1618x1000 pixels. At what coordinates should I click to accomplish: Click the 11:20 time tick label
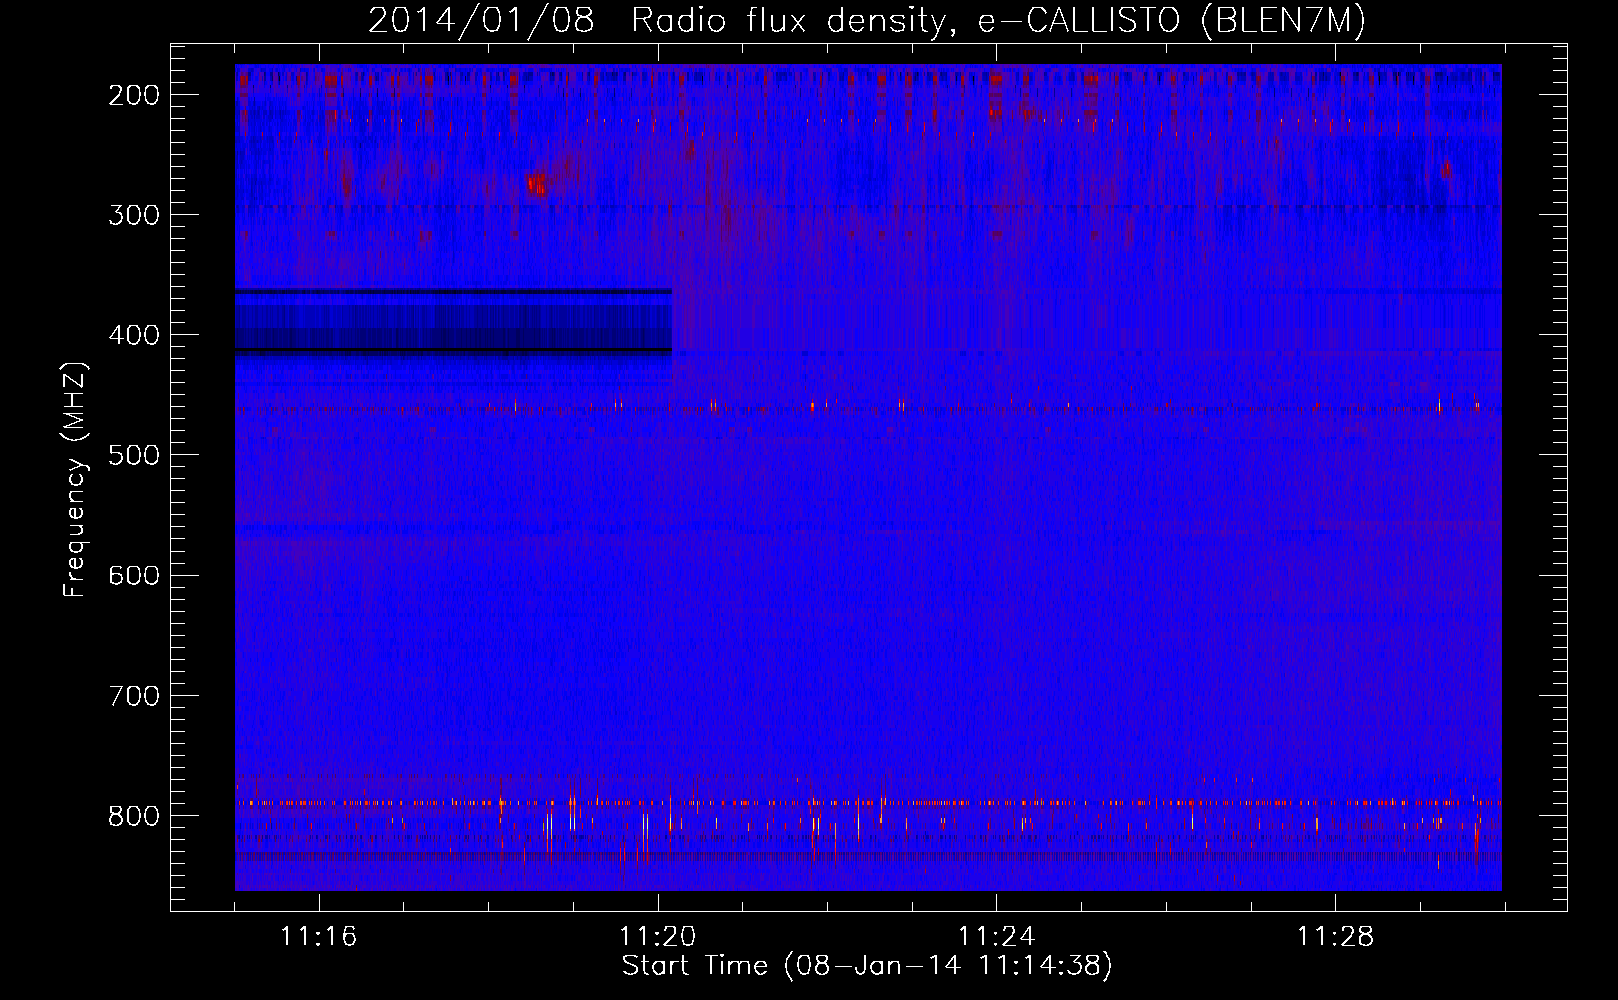pos(658,937)
